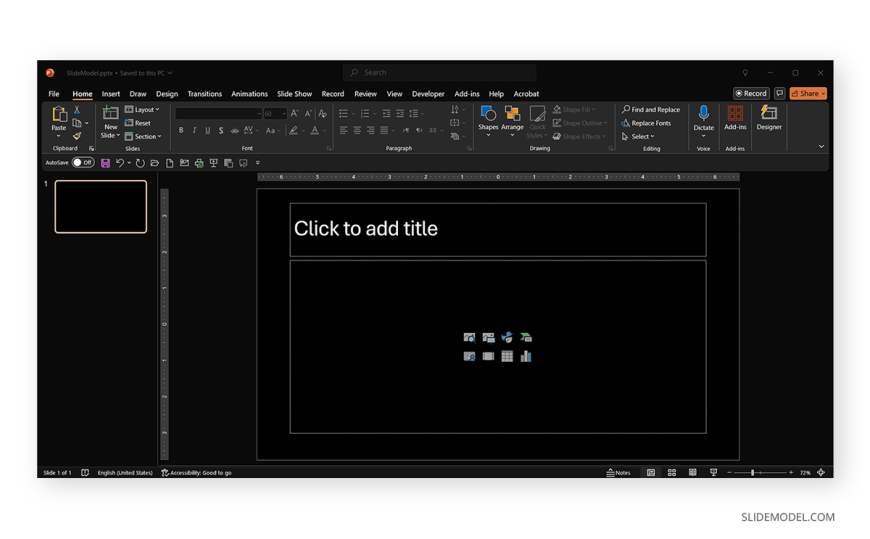870x539 pixels.
Task: Click the Increase Indent icon
Action: pyautogui.click(x=400, y=113)
